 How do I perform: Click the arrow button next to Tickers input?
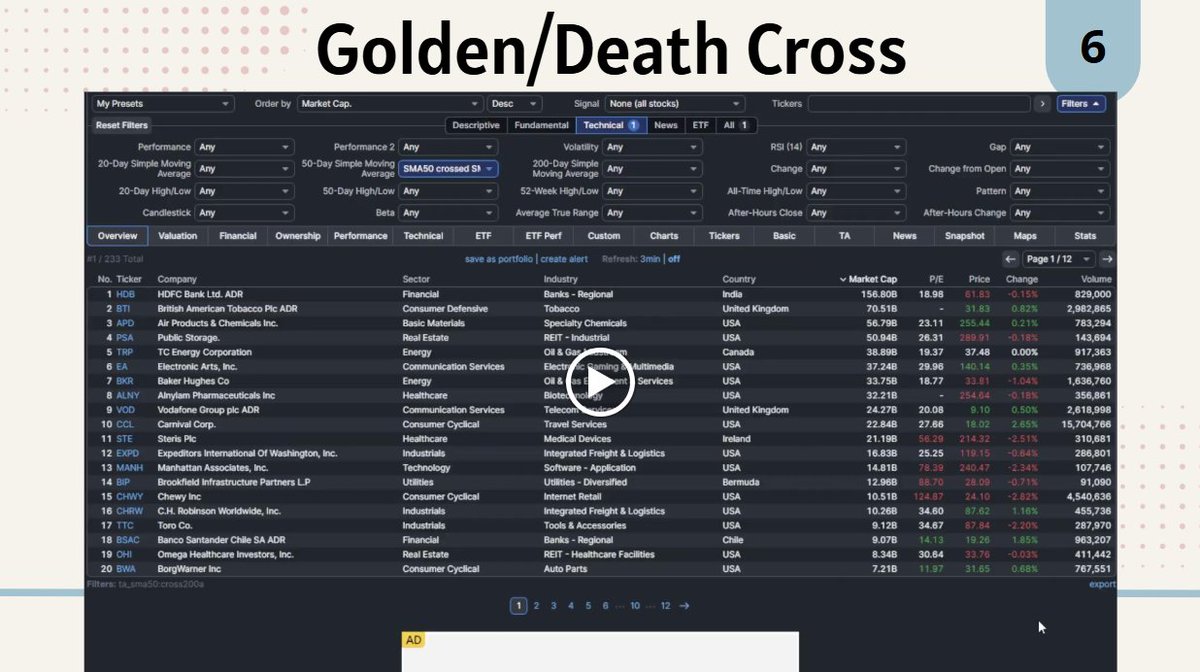pyautogui.click(x=1042, y=103)
